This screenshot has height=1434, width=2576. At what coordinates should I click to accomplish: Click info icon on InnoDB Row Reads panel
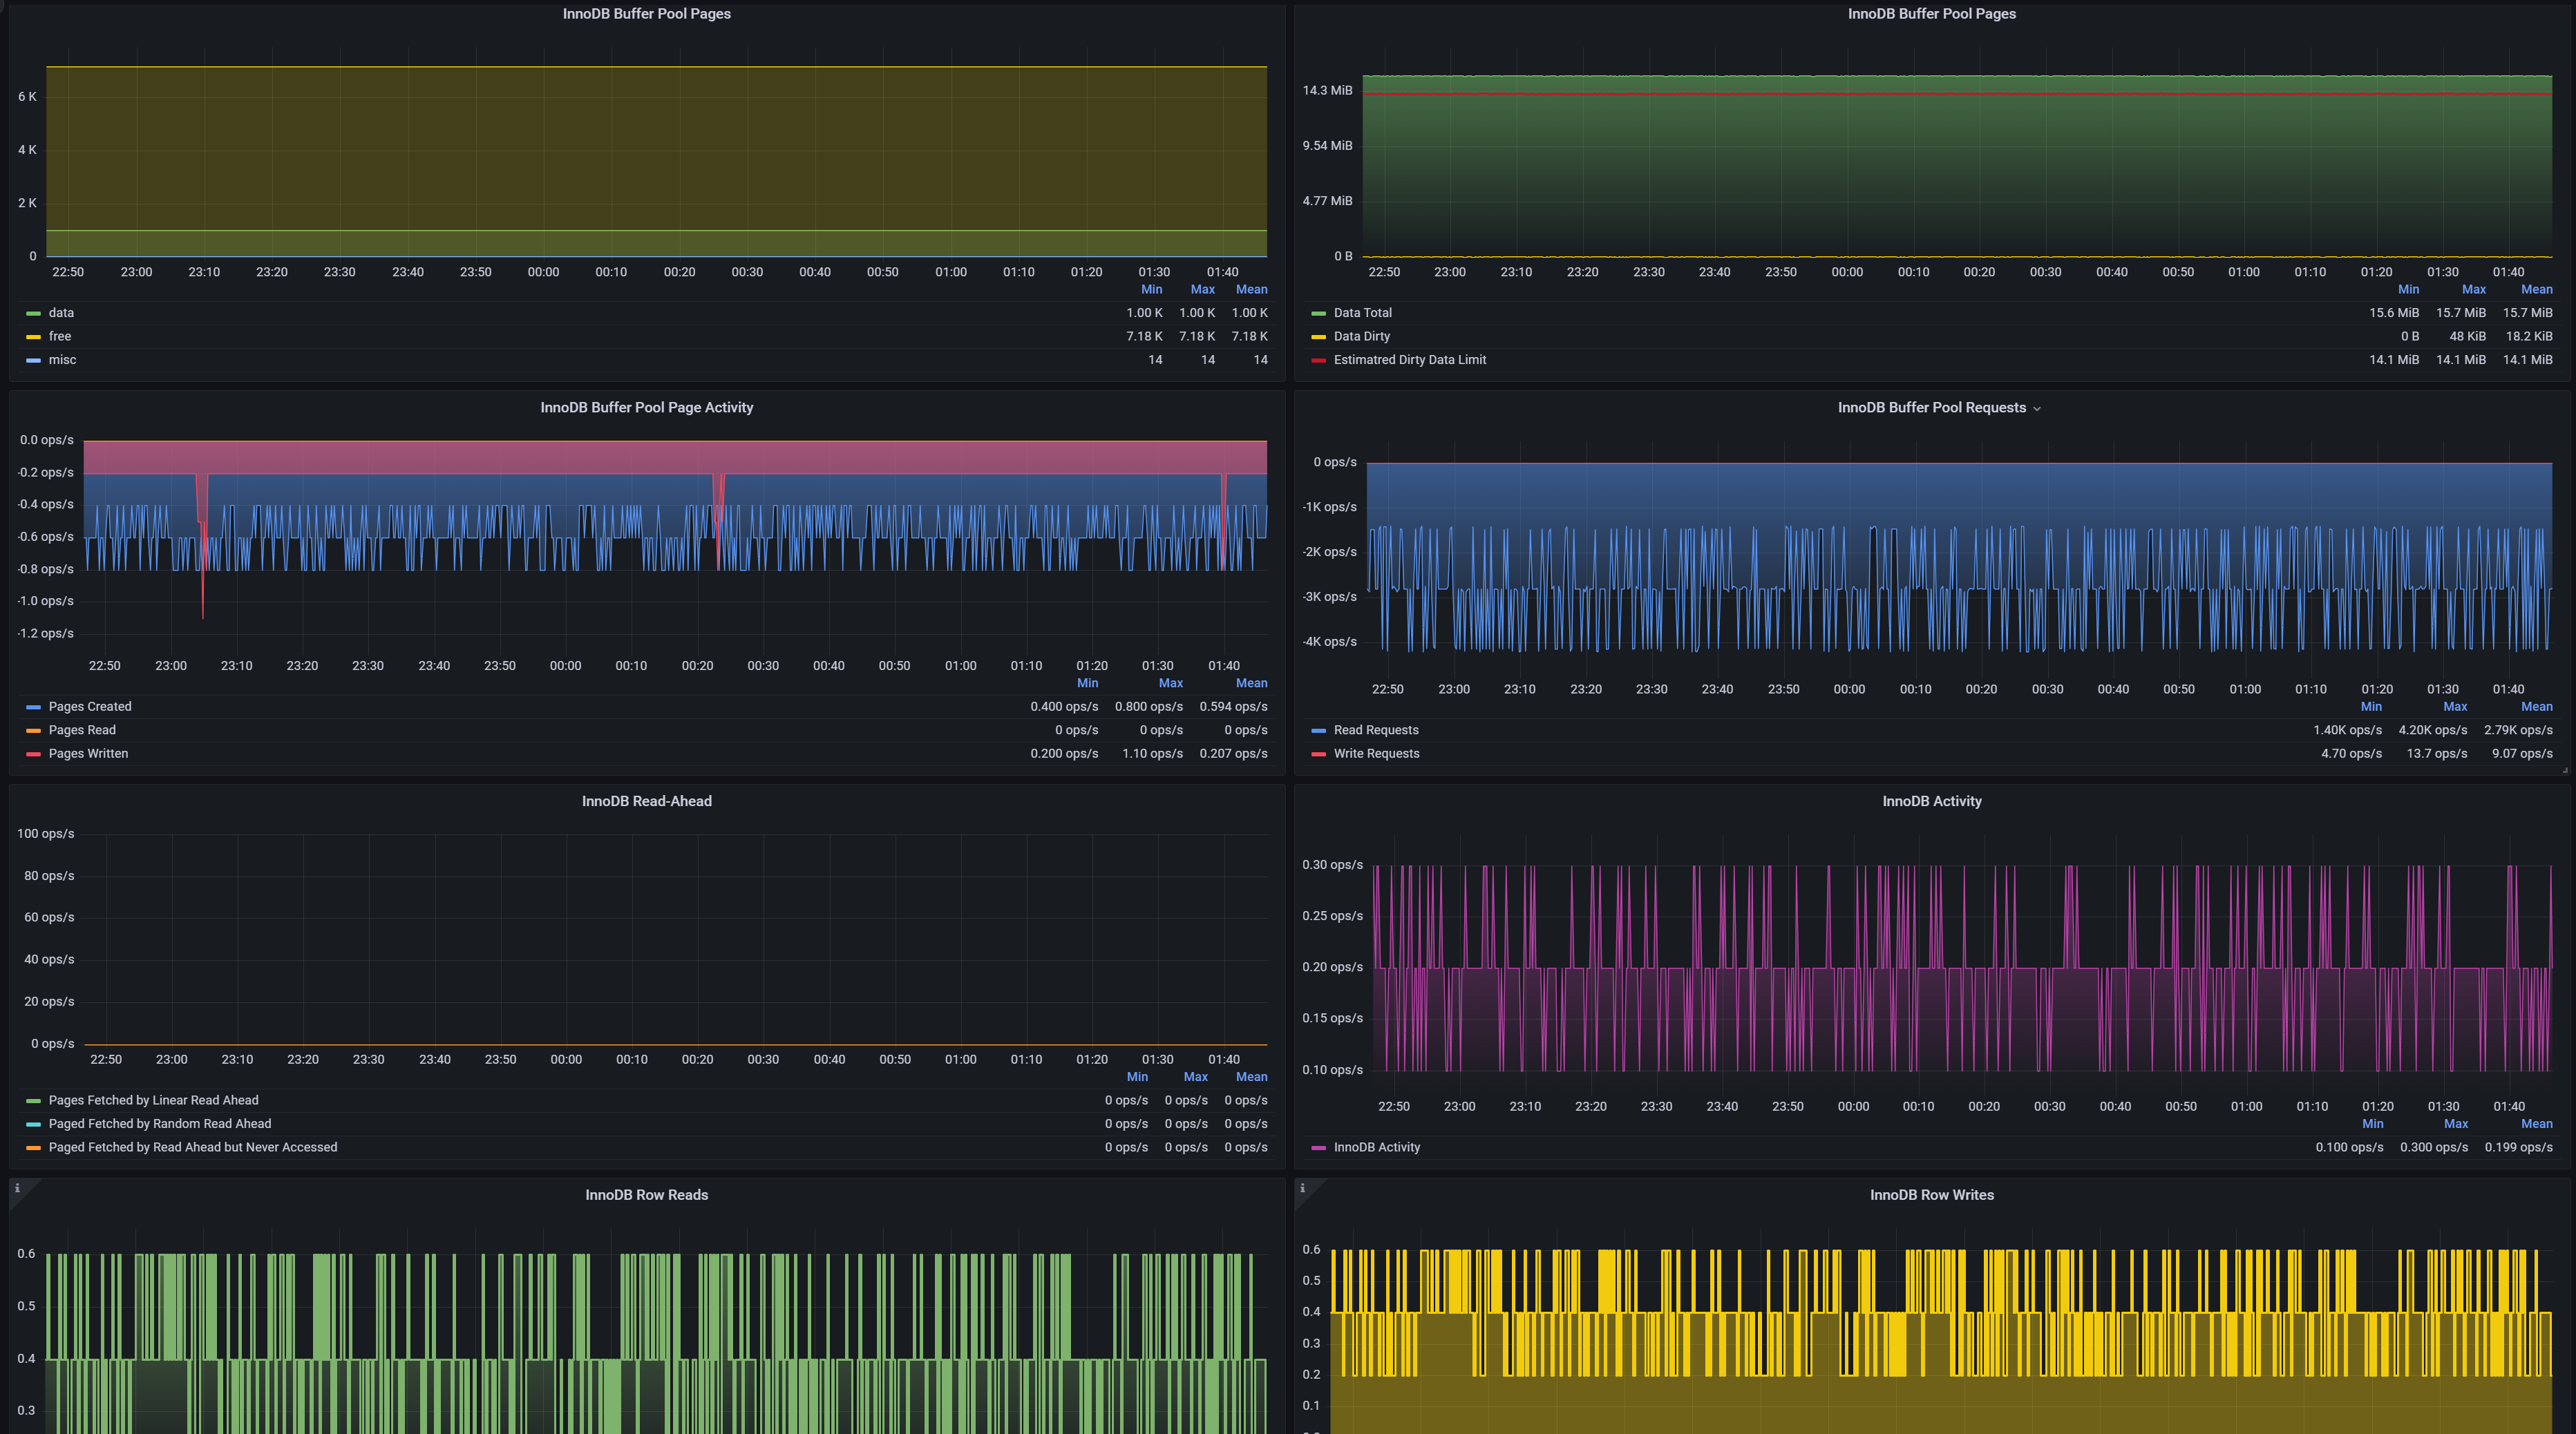pos(17,1188)
